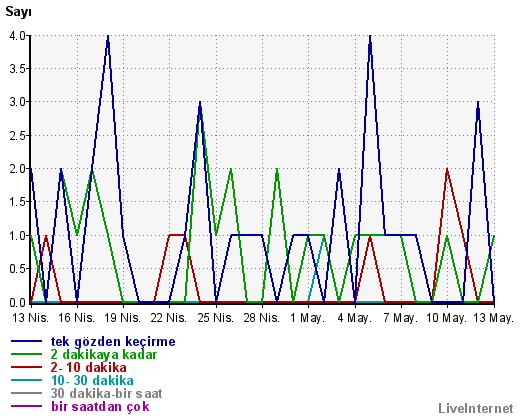This screenshot has width=520, height=418.
Task: Click the gray legend line swatch
Action: (x=27, y=393)
